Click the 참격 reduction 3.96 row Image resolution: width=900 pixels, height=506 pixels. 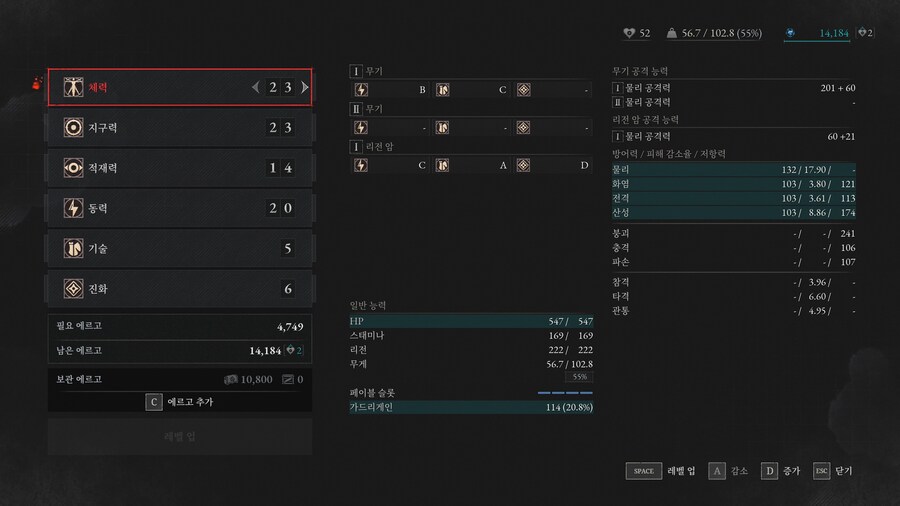point(734,282)
